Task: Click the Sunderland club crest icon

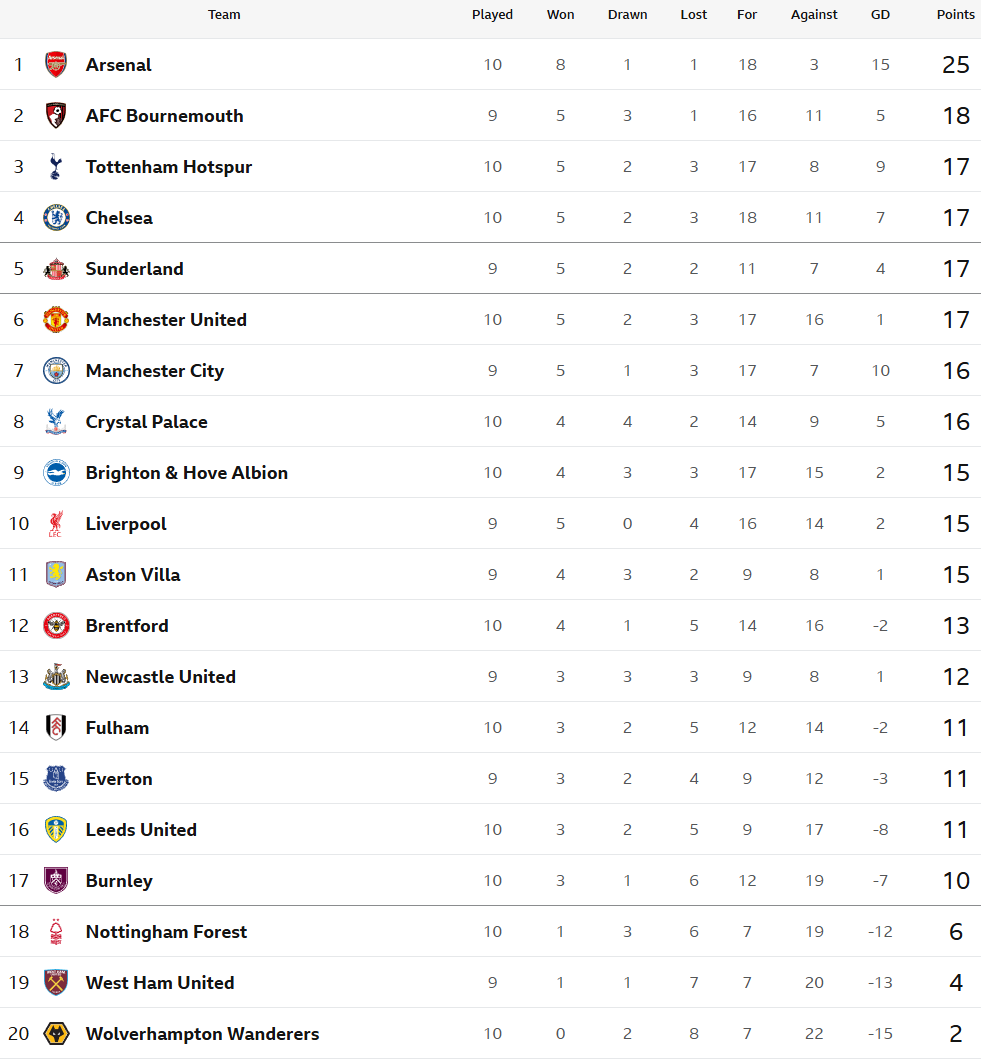Action: point(56,269)
